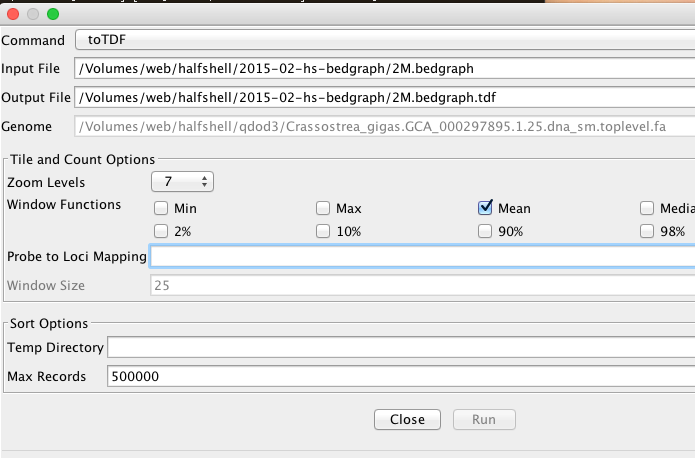Viewport: 695px width, 458px height.
Task: Tick the 2% percentile checkbox
Action: click(161, 231)
